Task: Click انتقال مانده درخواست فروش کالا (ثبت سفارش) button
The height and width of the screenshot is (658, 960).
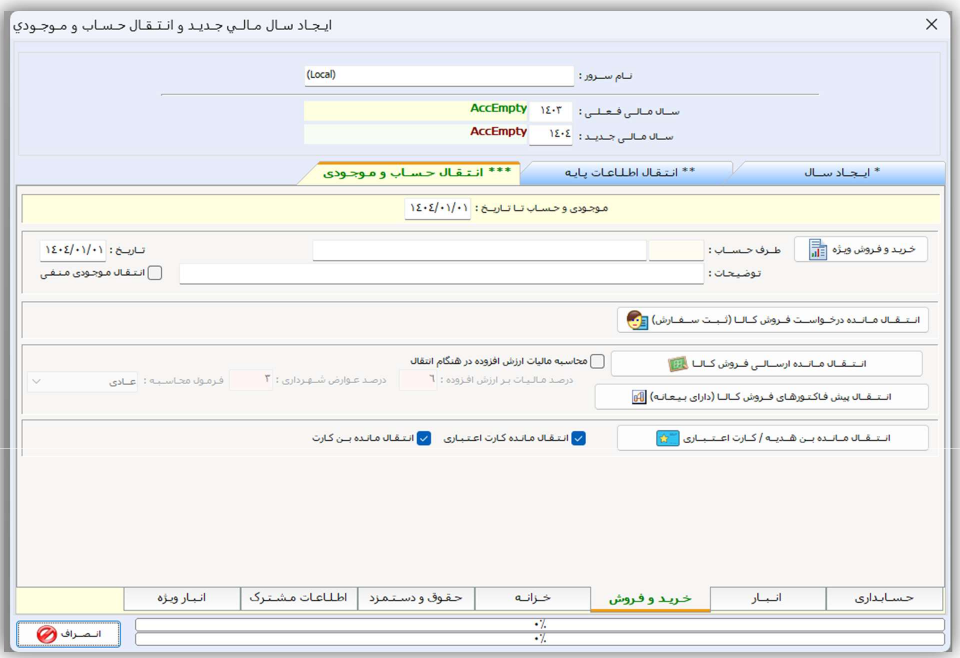Action: (773, 320)
